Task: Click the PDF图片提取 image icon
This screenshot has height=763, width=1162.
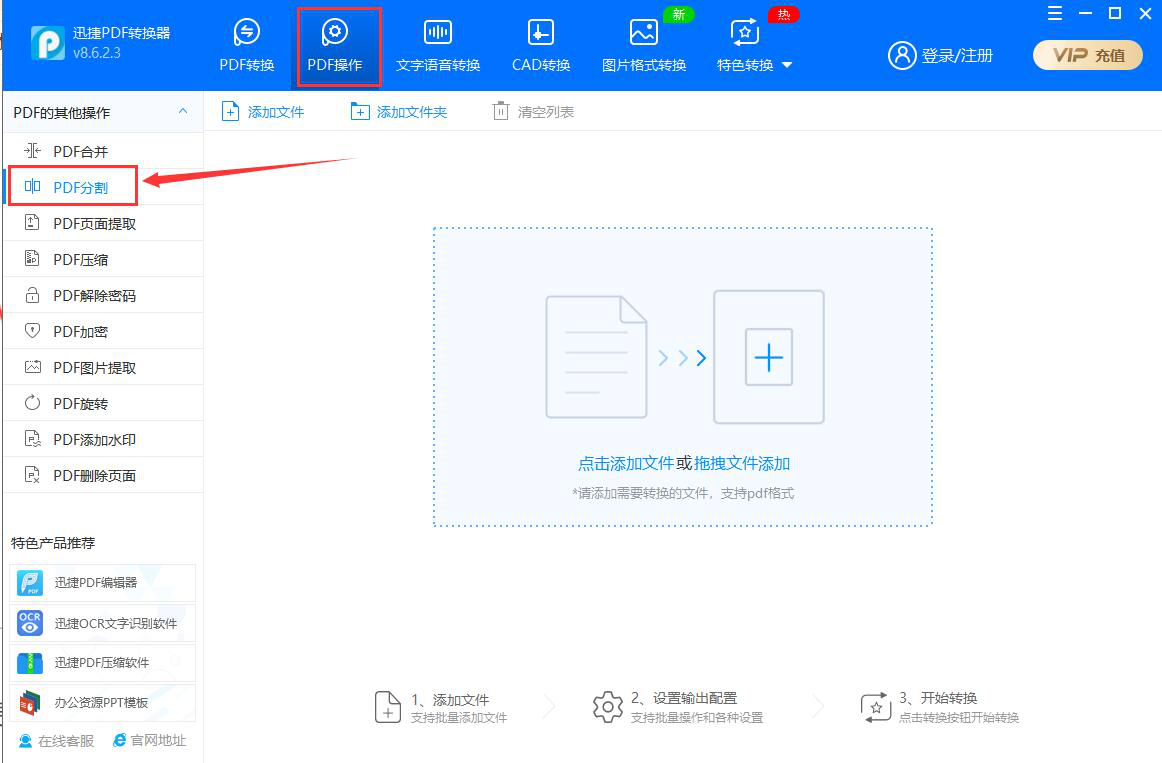Action: [x=32, y=367]
